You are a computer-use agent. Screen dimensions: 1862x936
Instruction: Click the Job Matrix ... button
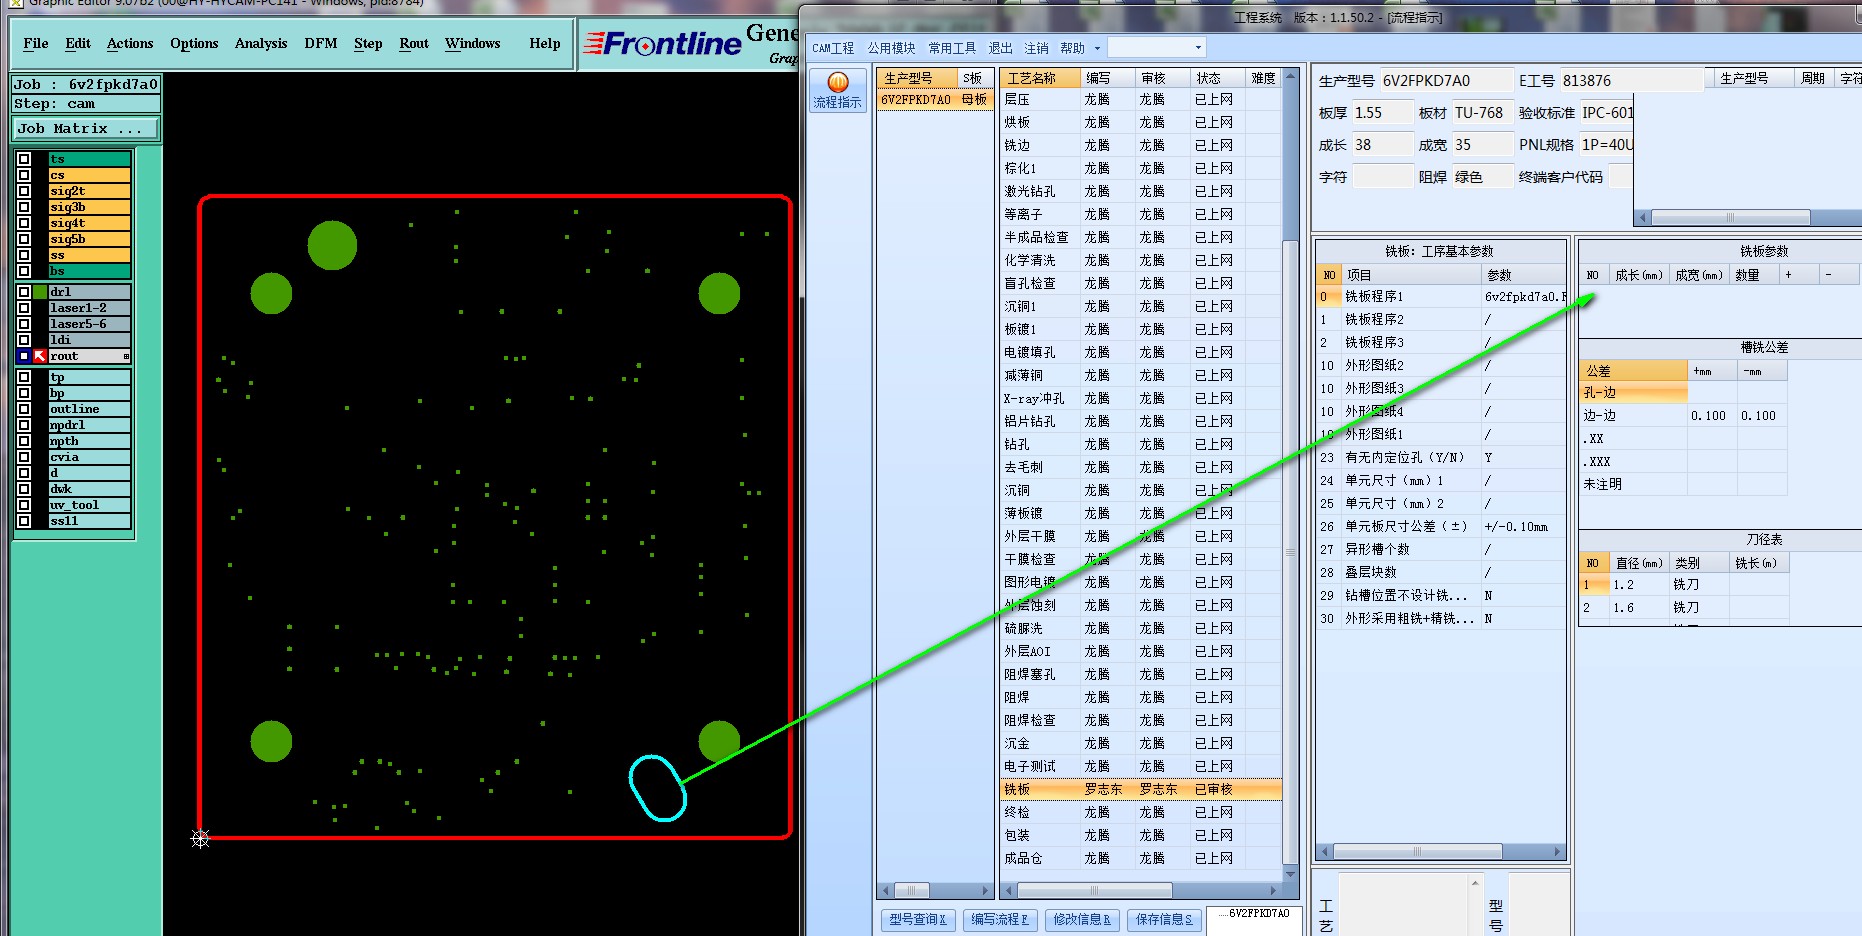pyautogui.click(x=86, y=128)
